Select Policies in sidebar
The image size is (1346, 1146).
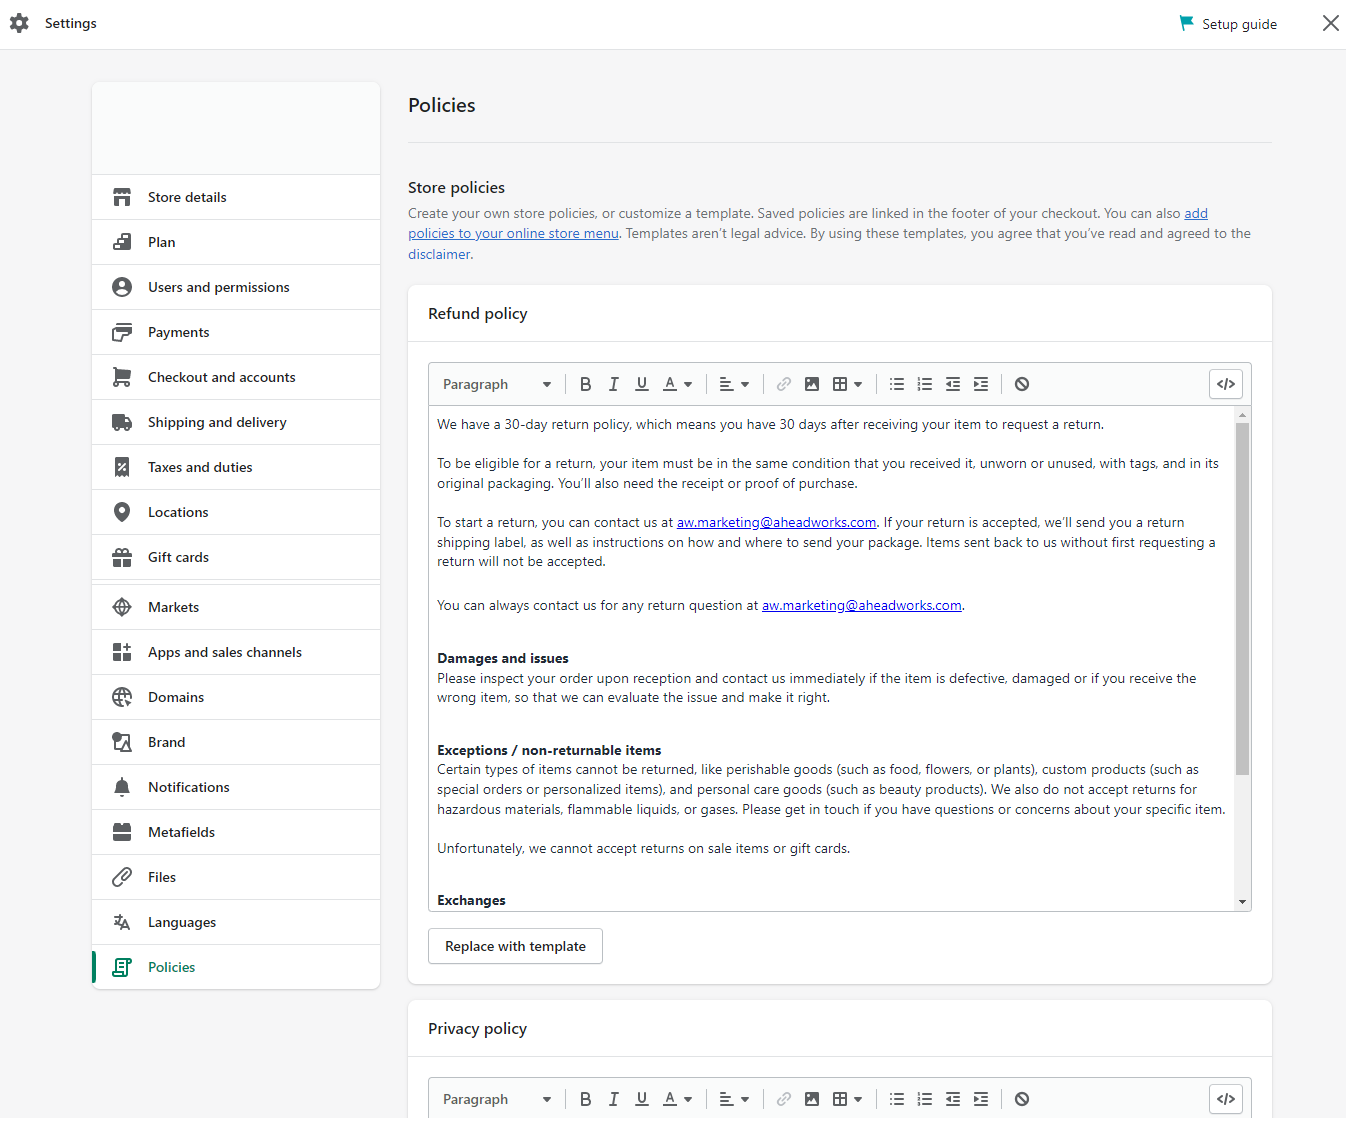[236, 967]
